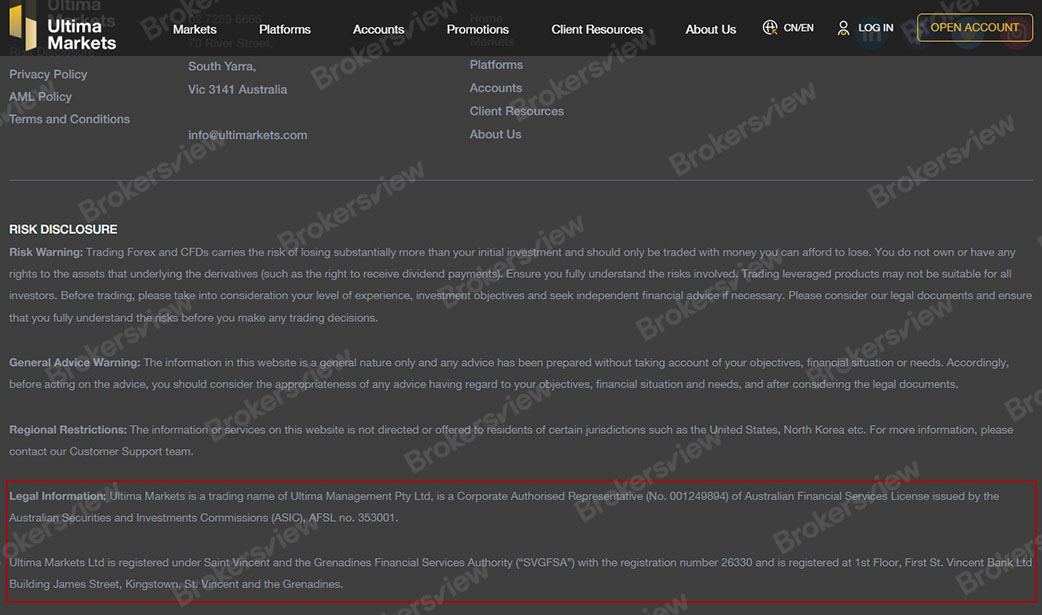
Task: Click the 'Legal Information:' label
Action: [x=57, y=496]
